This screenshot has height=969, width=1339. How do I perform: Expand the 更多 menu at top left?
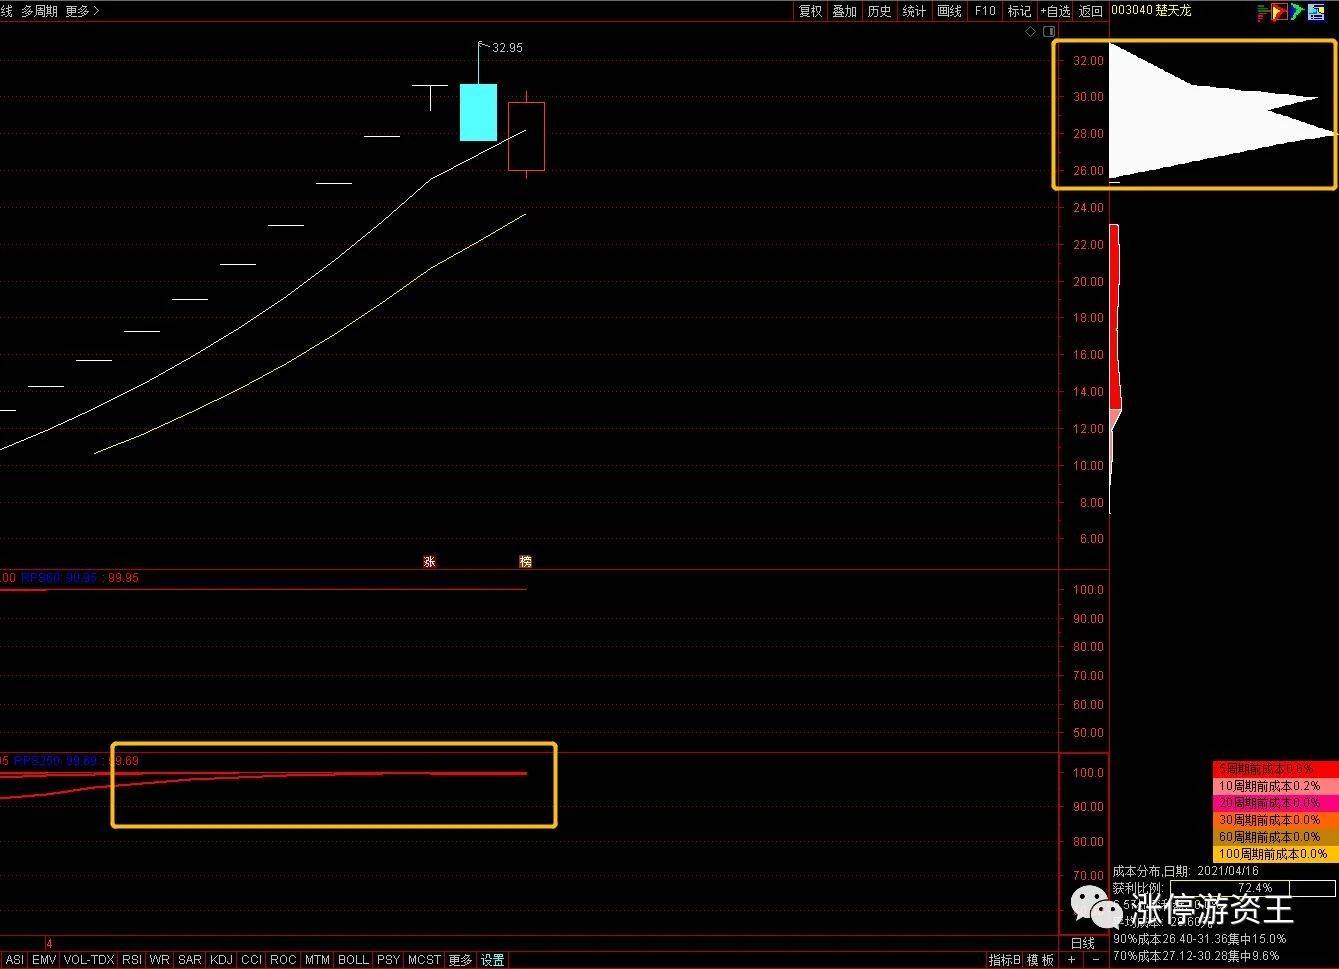(x=82, y=11)
